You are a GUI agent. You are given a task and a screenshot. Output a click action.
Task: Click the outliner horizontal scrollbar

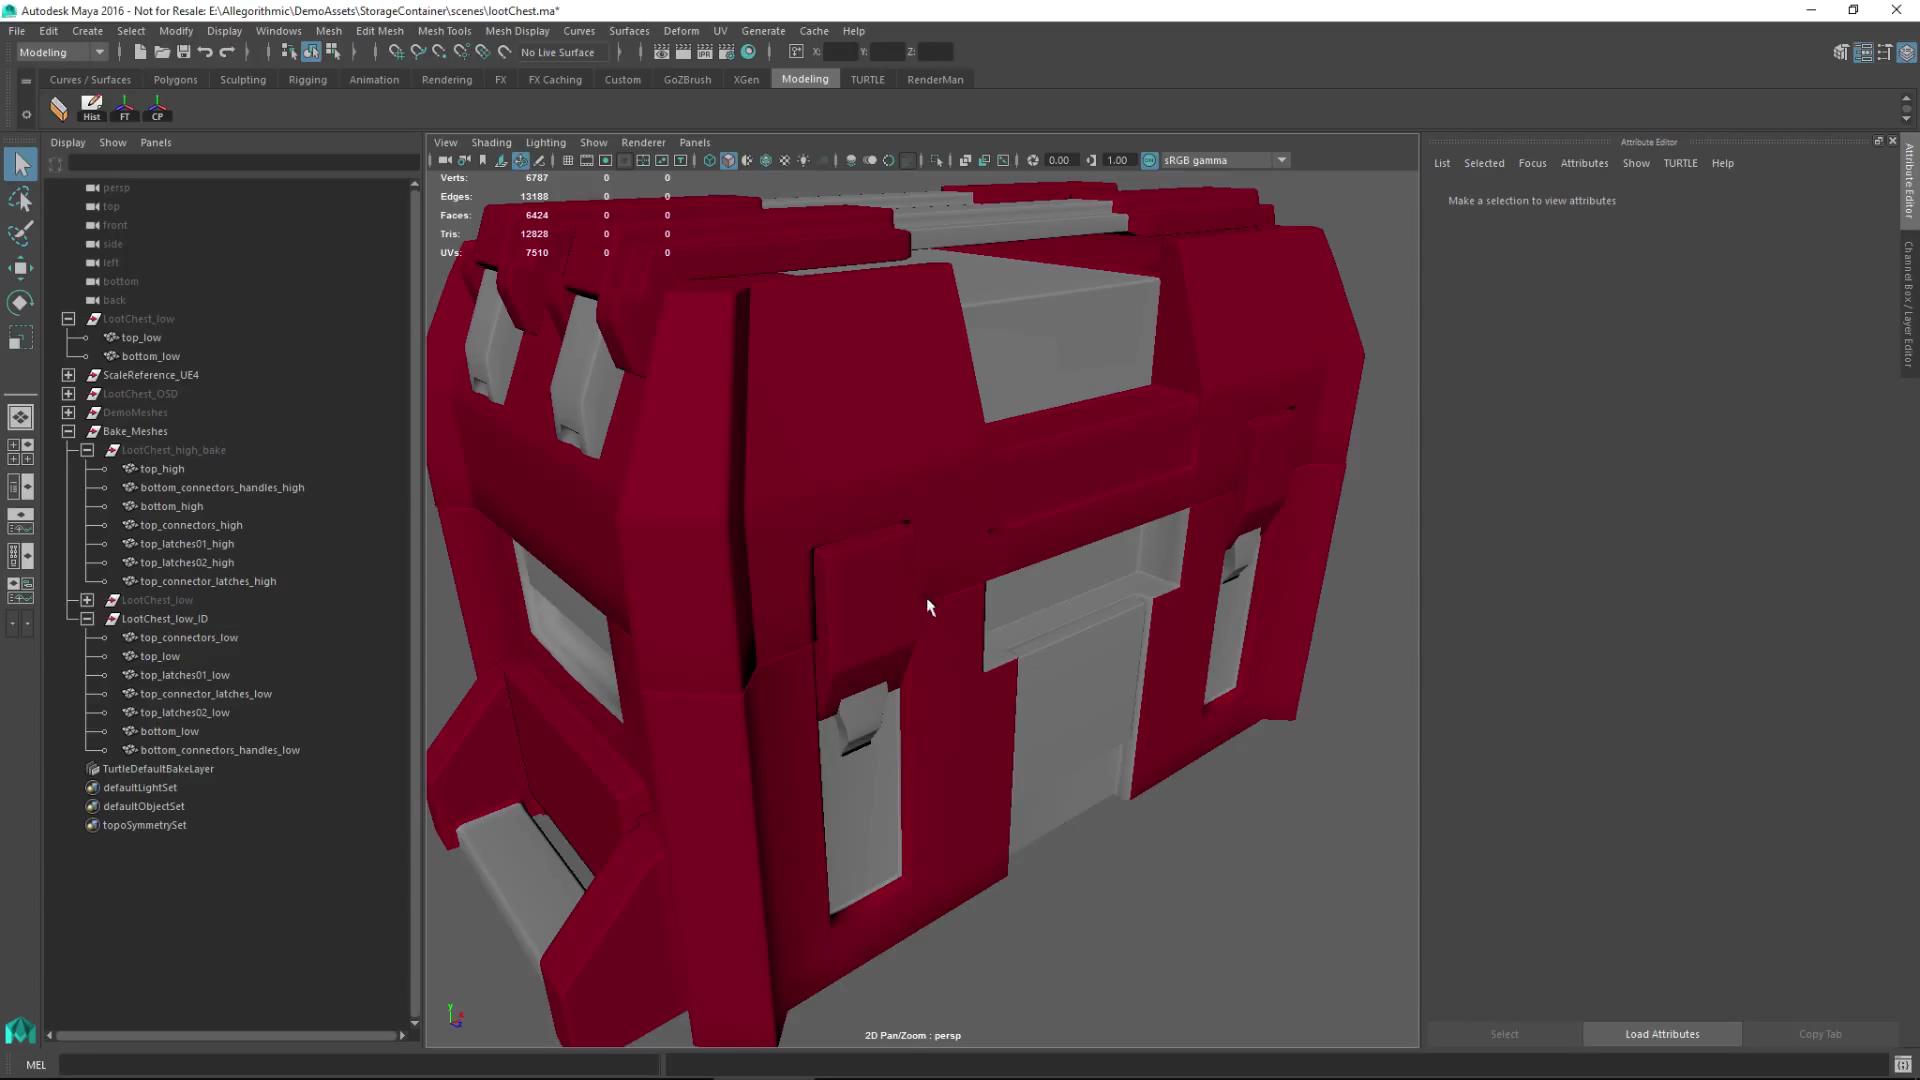click(x=225, y=1035)
